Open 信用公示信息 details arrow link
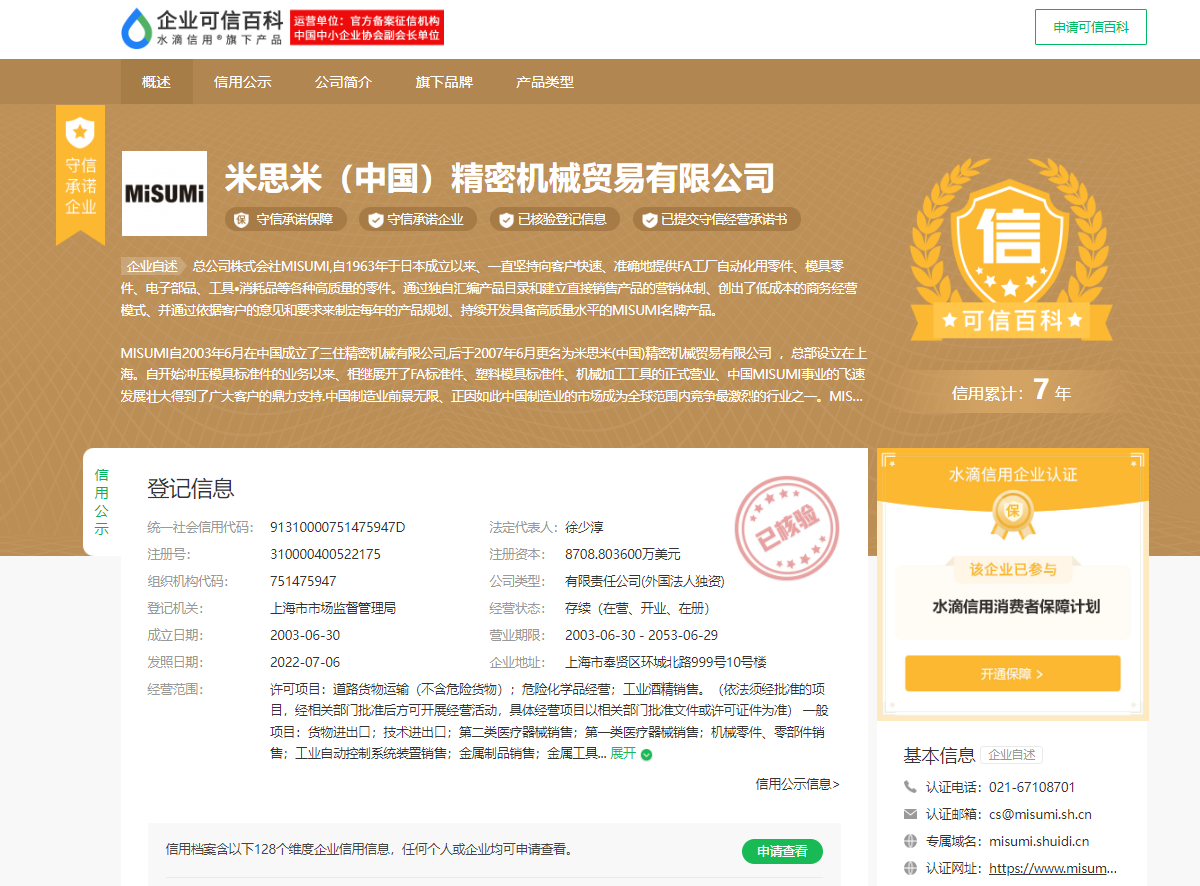The image size is (1200, 886). pos(797,784)
